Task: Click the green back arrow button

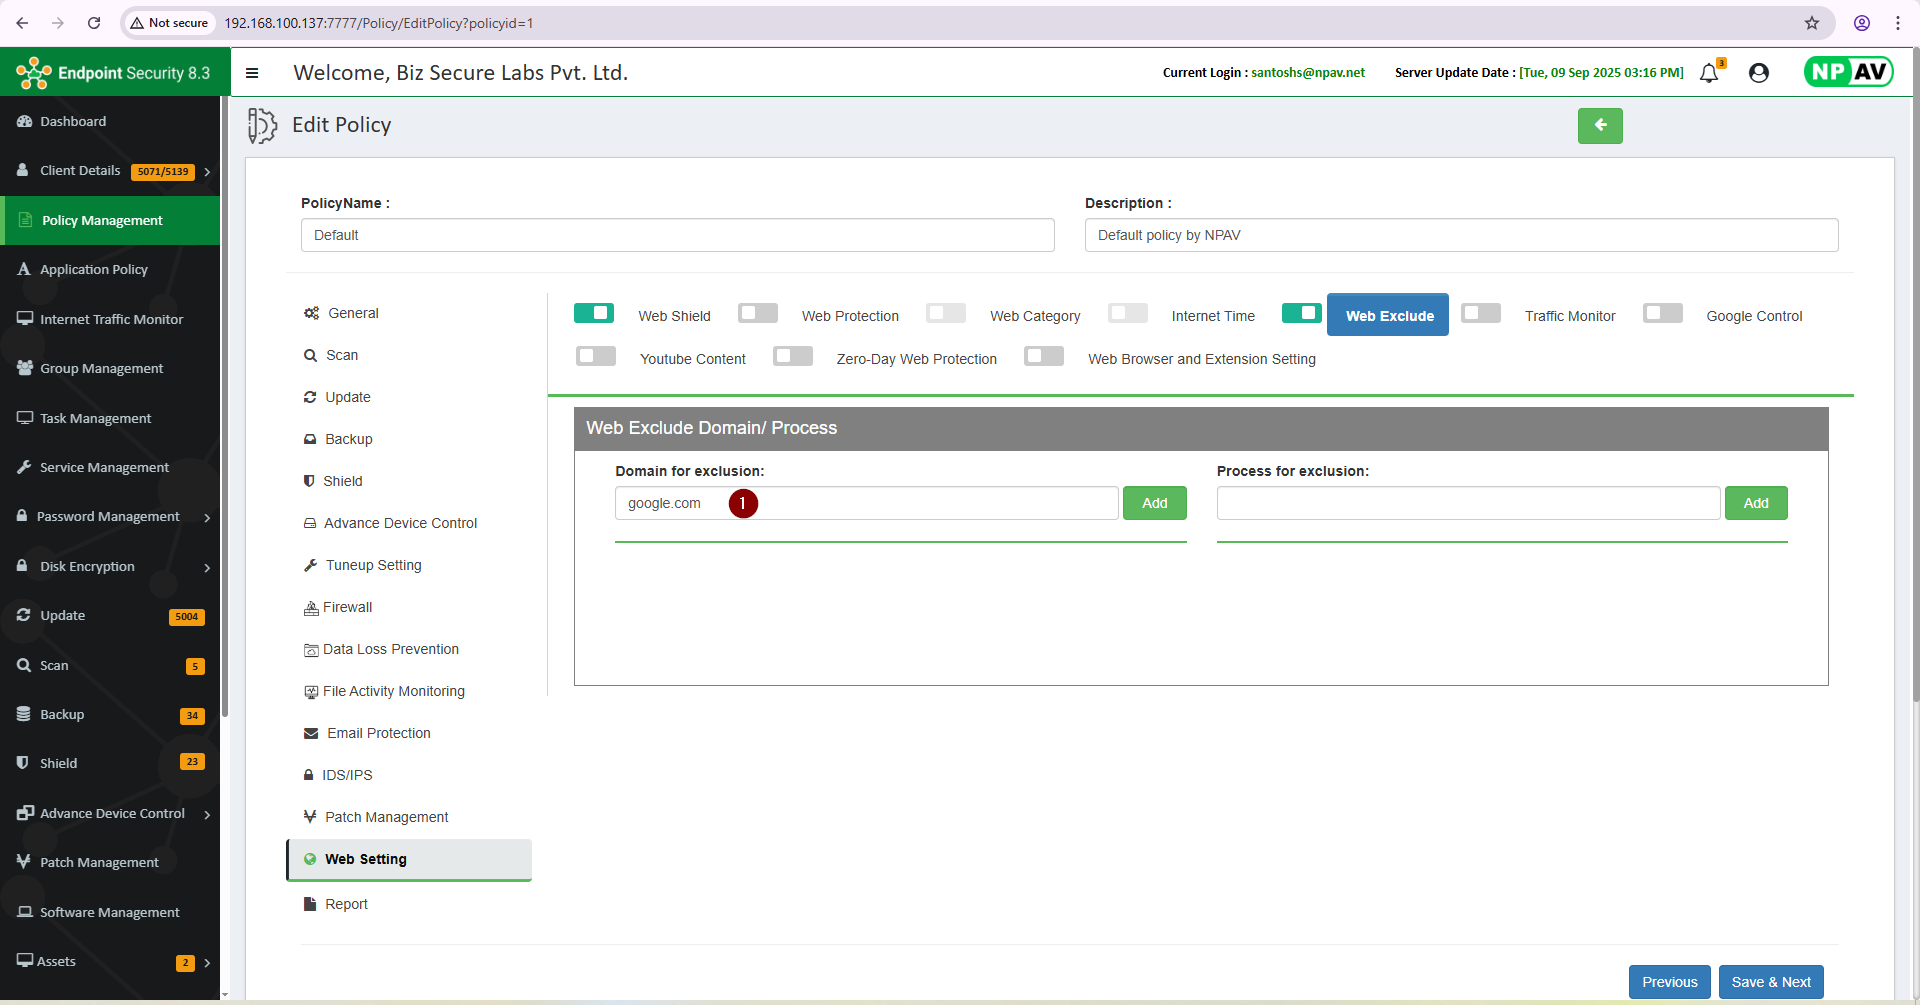Action: (1600, 126)
